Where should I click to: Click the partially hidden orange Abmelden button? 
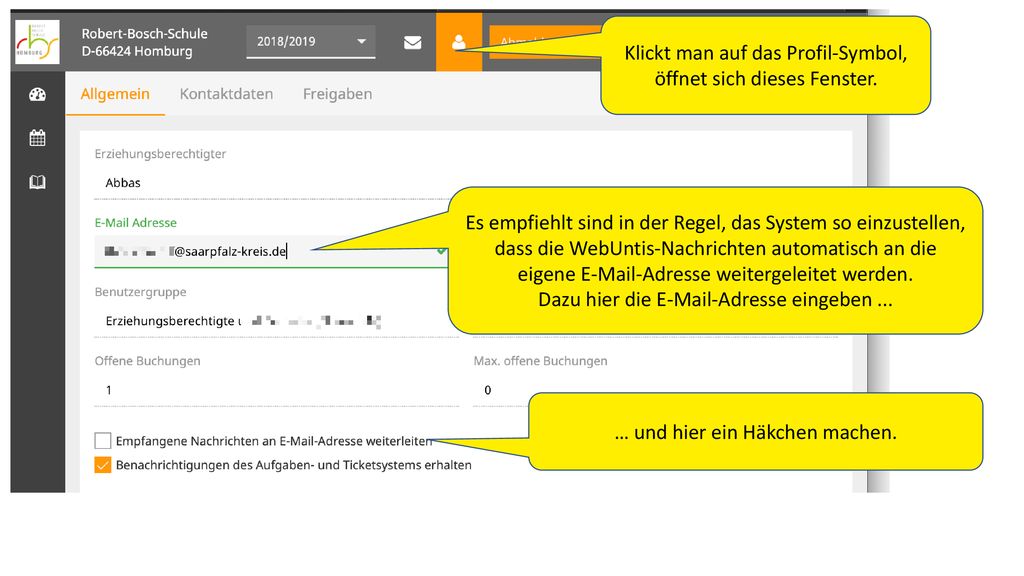(x=545, y=42)
